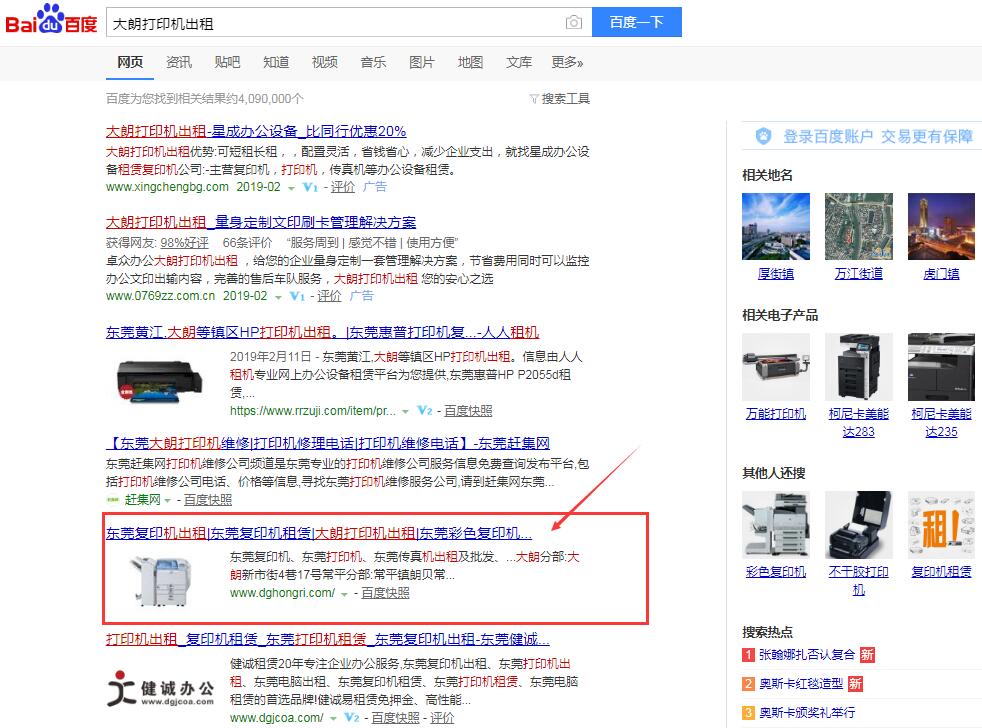This screenshot has width=982, height=728.
Task: Open the 厚街镇 related place thumbnail
Action: tap(776, 227)
